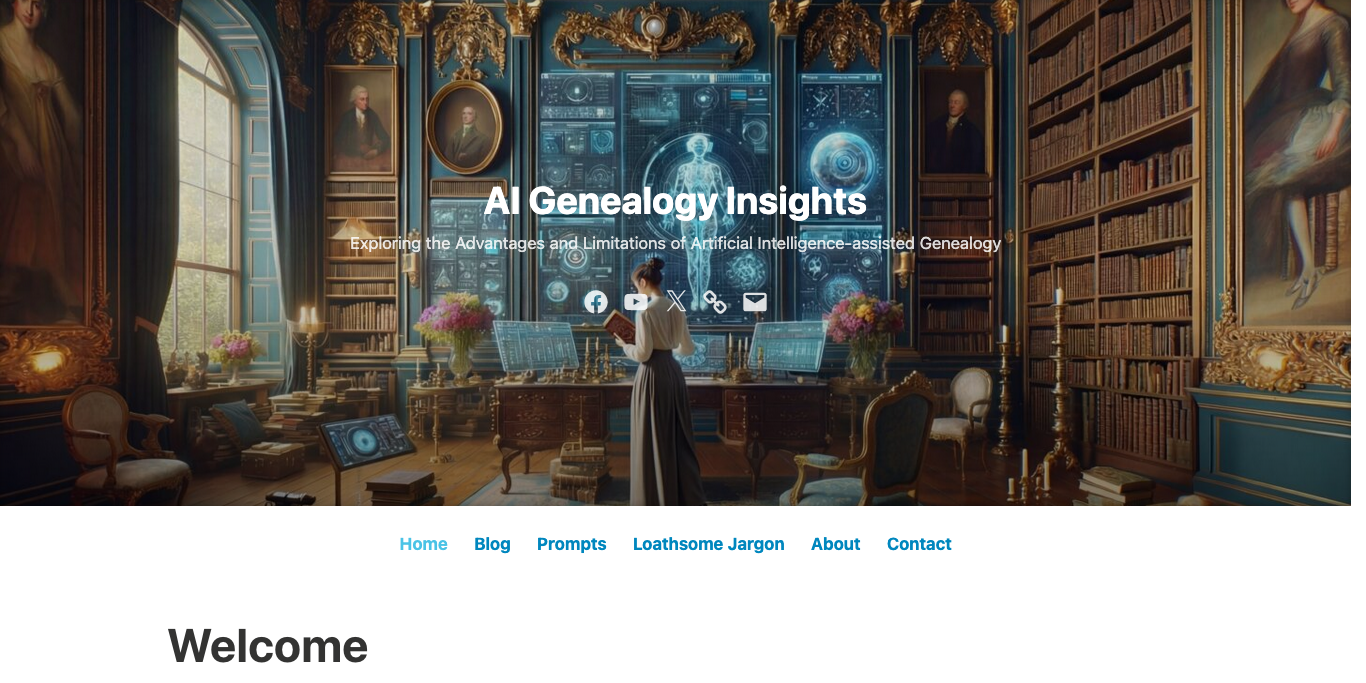Click the tagline about Artificial Intelligence-assisted Genealogy
This screenshot has height=683, width=1366.
(x=676, y=243)
